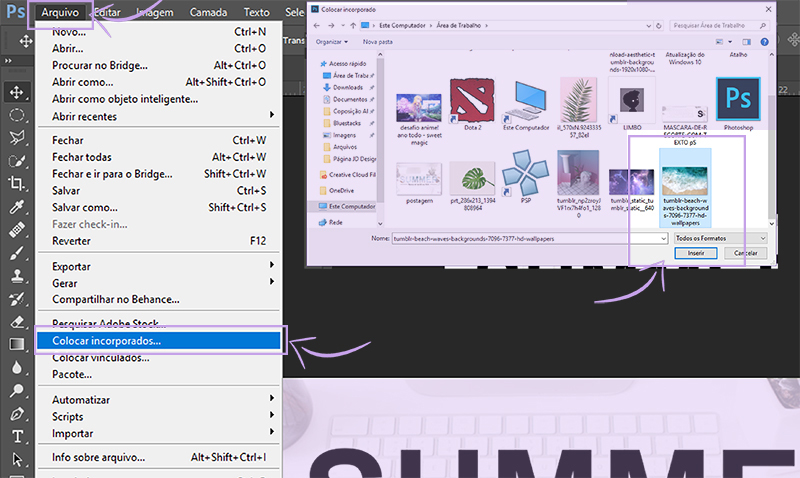The height and width of the screenshot is (478, 800).
Task: Select the Gradient tool
Action: pos(17,344)
